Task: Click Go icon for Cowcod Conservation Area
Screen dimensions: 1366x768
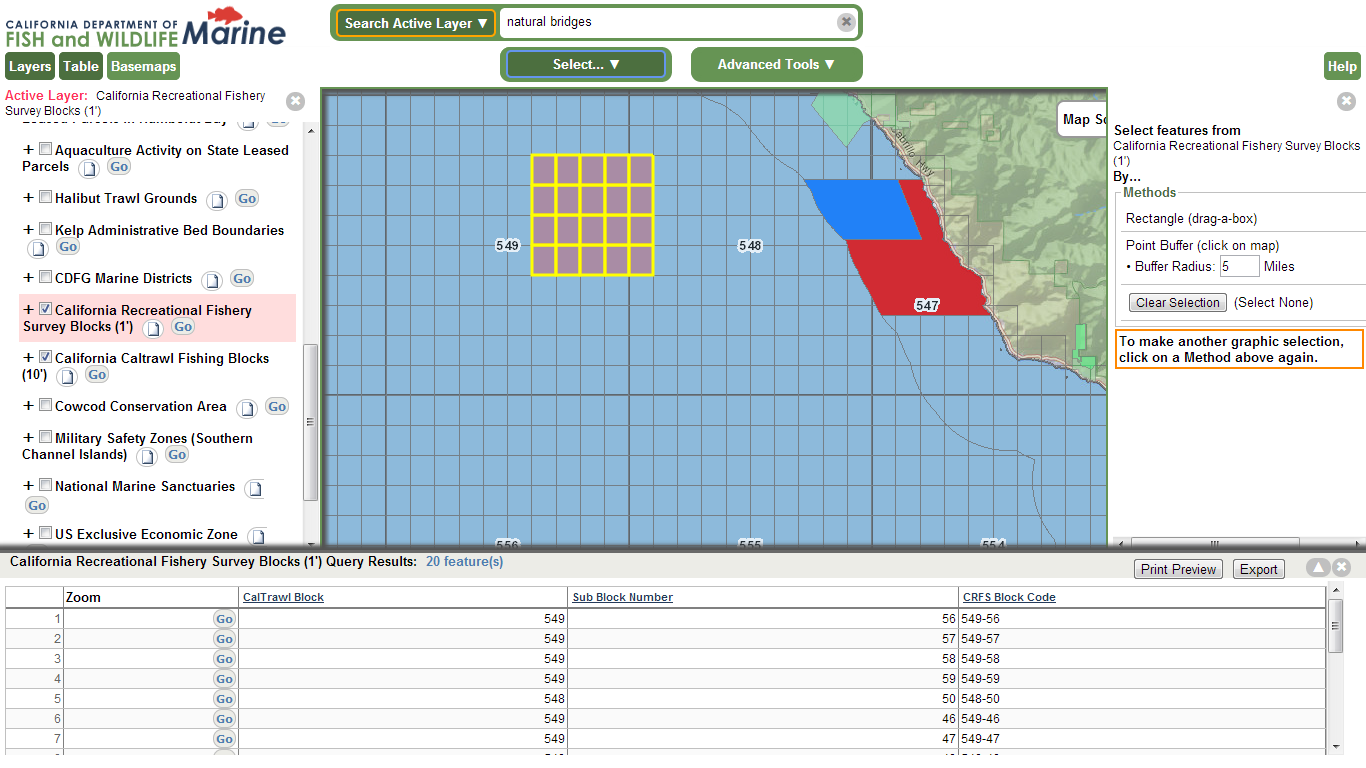Action: pos(277,407)
